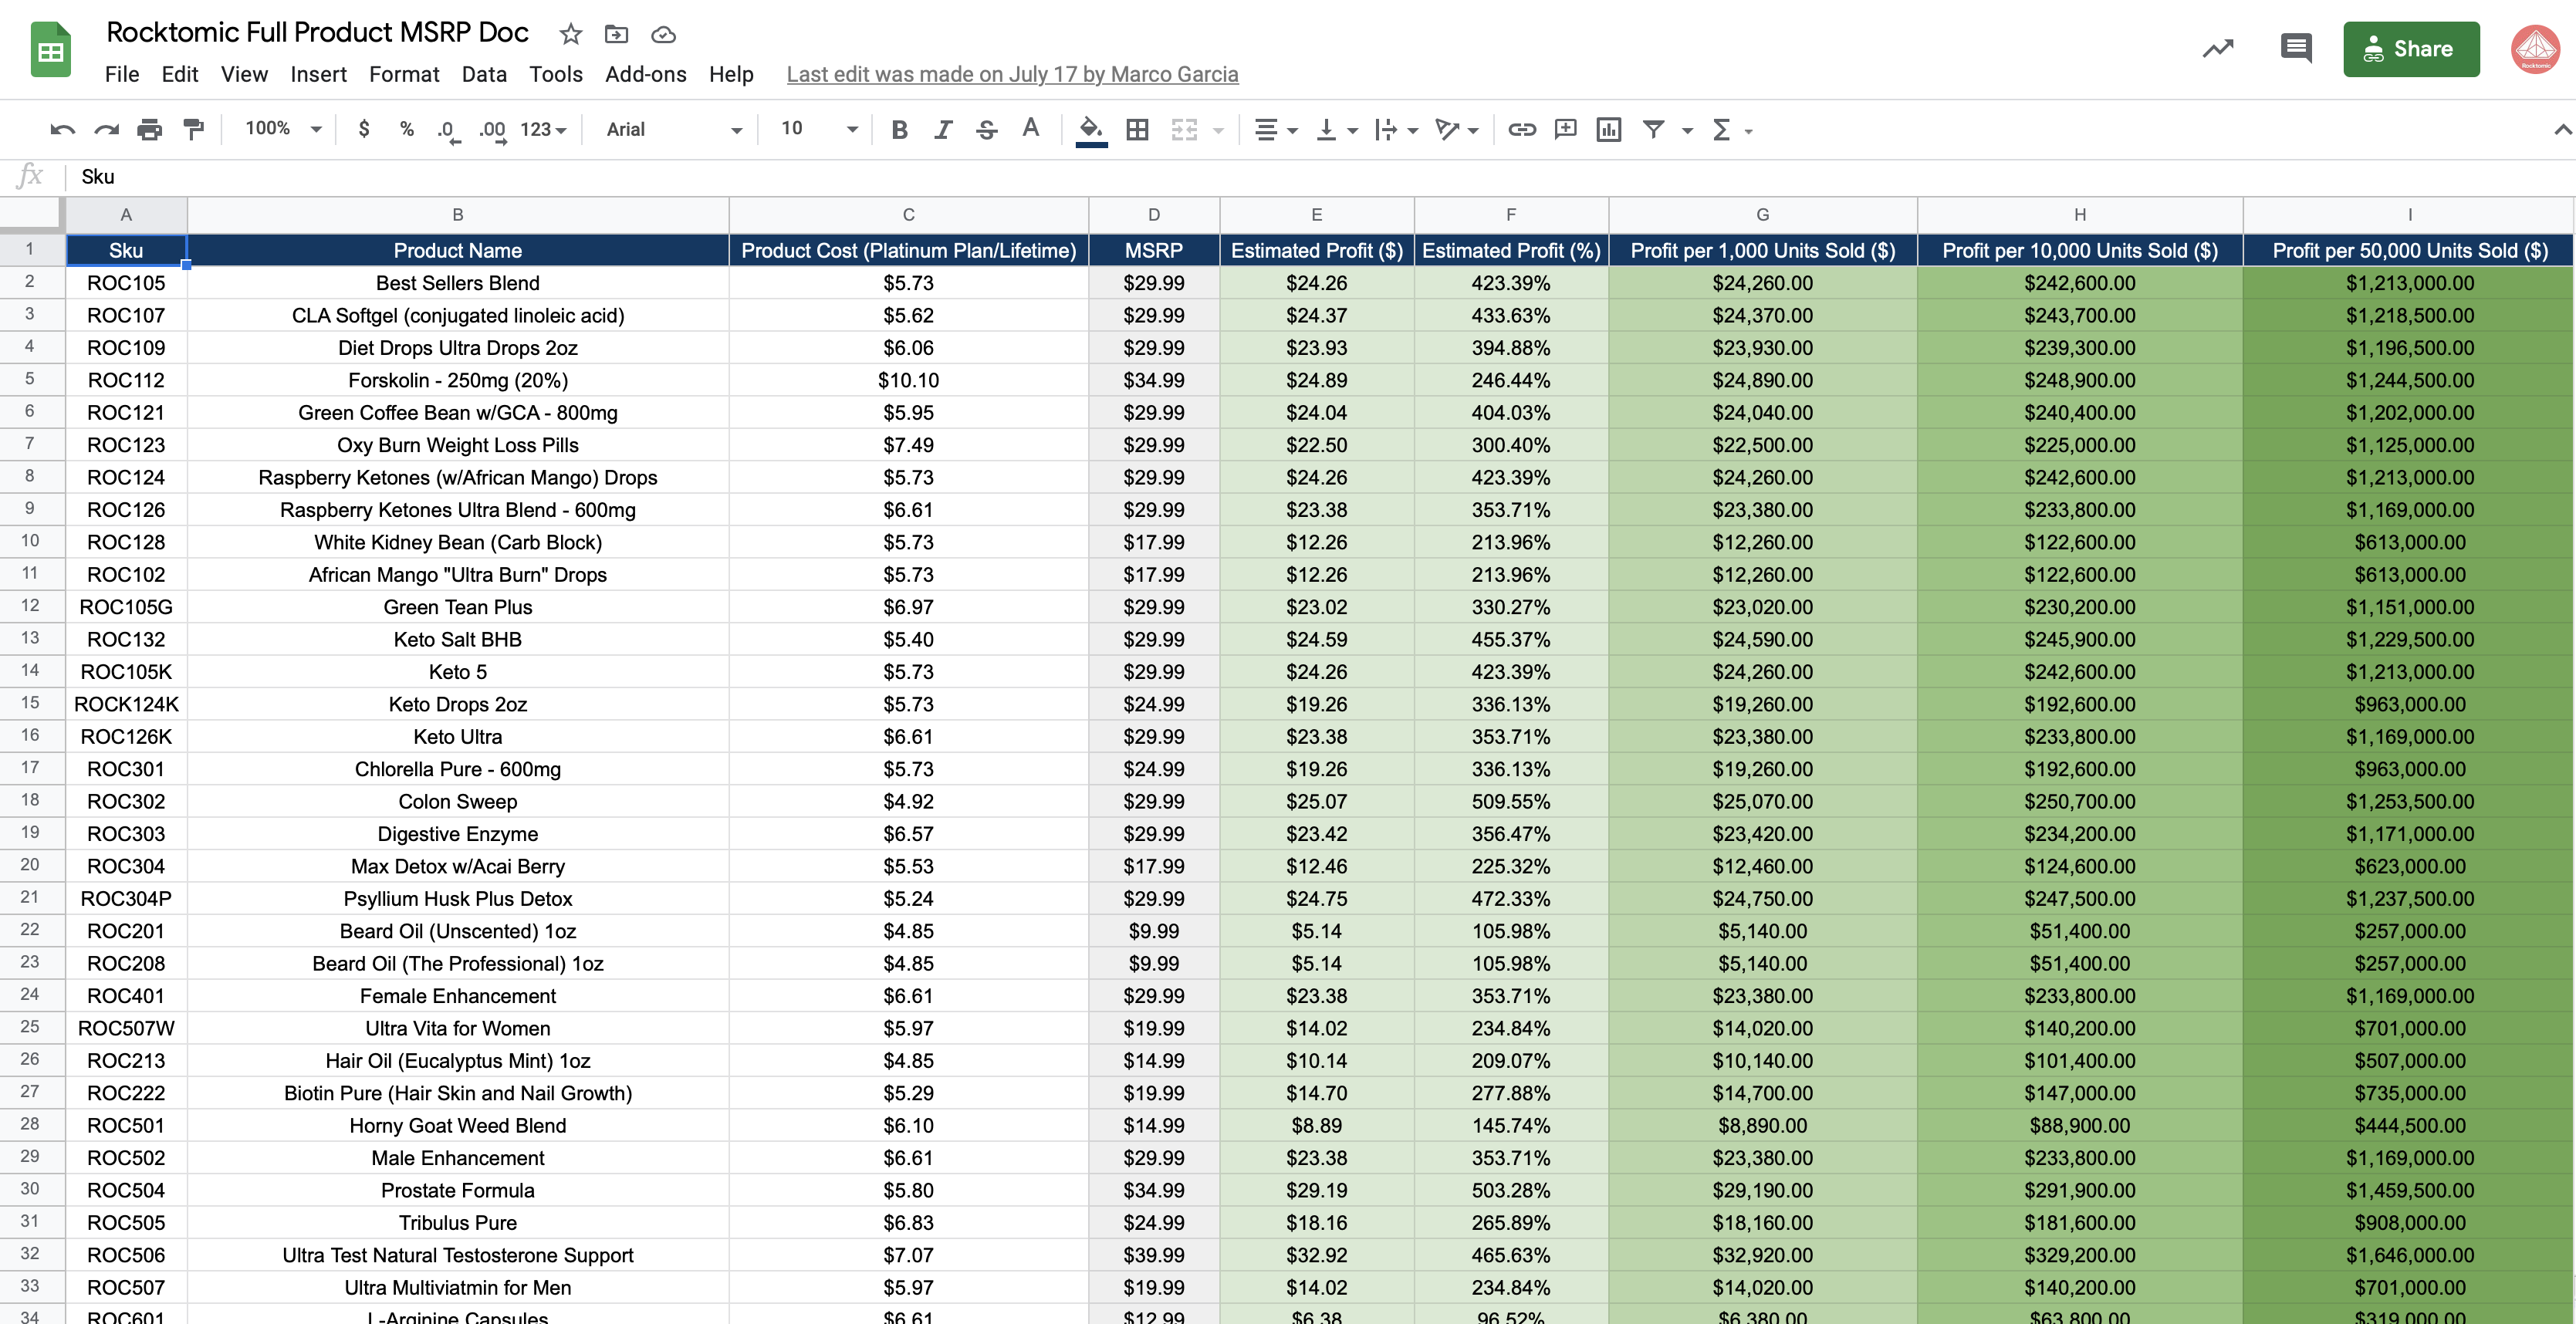The height and width of the screenshot is (1324, 2576).
Task: Select the sum function icon
Action: 1722,128
